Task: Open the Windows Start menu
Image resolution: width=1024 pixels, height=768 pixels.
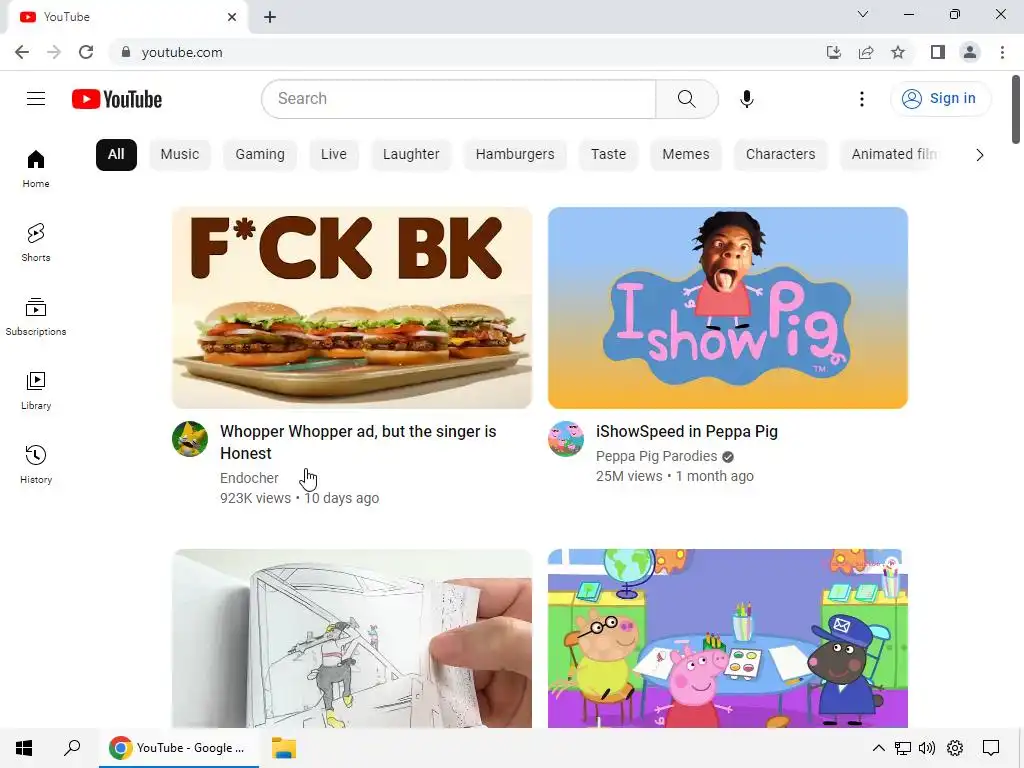Action: [24, 748]
